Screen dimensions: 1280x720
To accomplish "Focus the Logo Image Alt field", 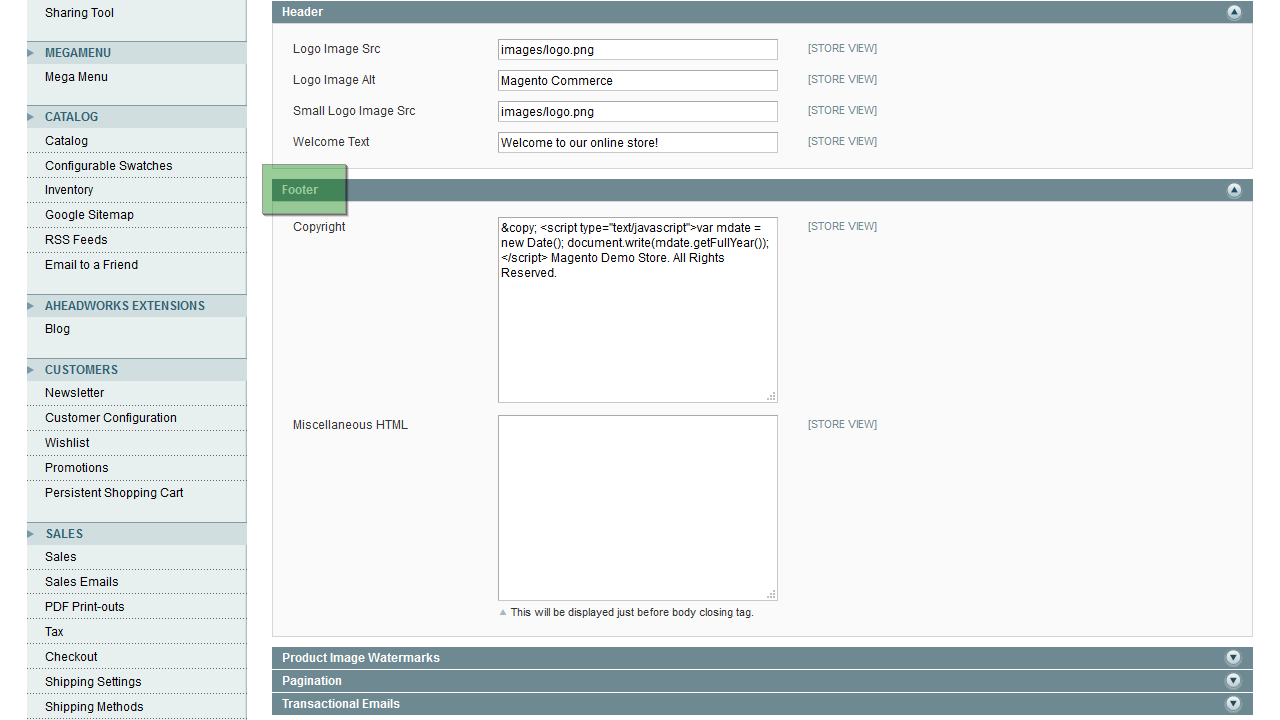I will [638, 80].
